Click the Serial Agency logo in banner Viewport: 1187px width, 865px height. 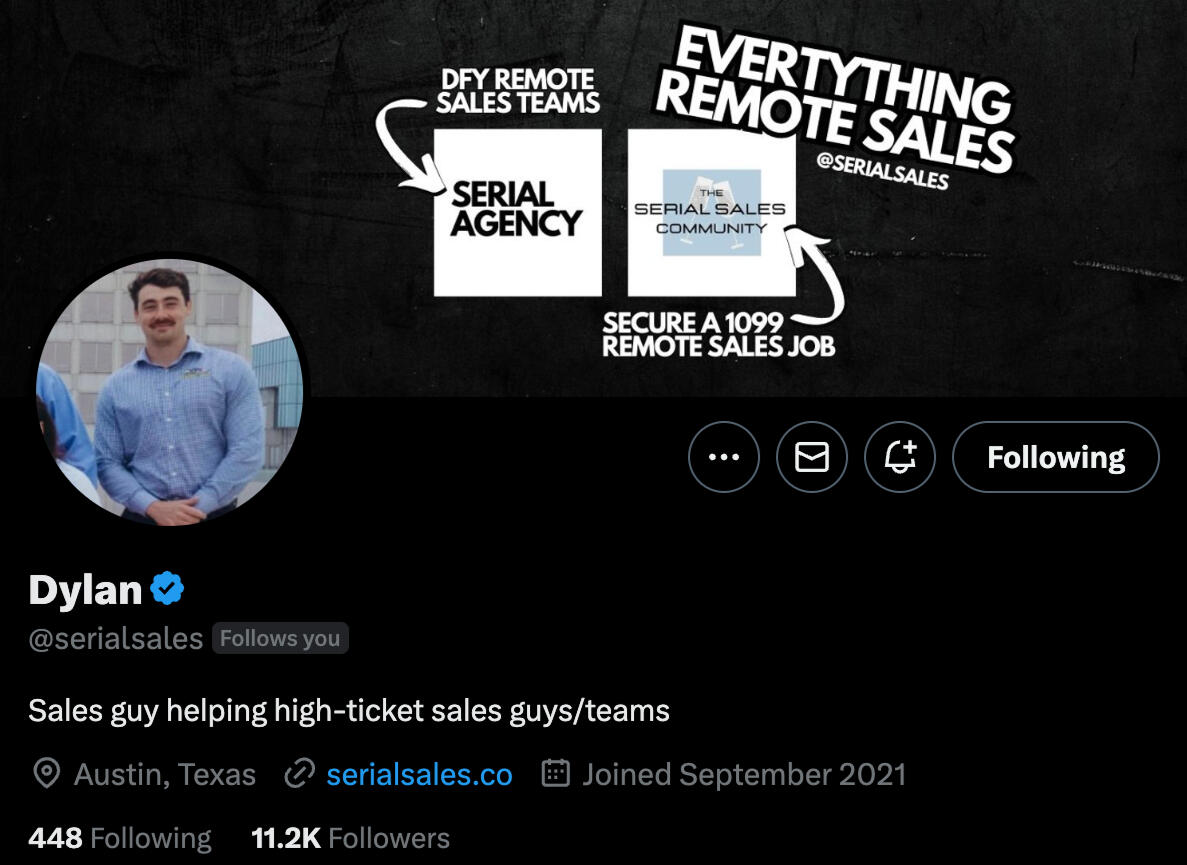point(517,211)
